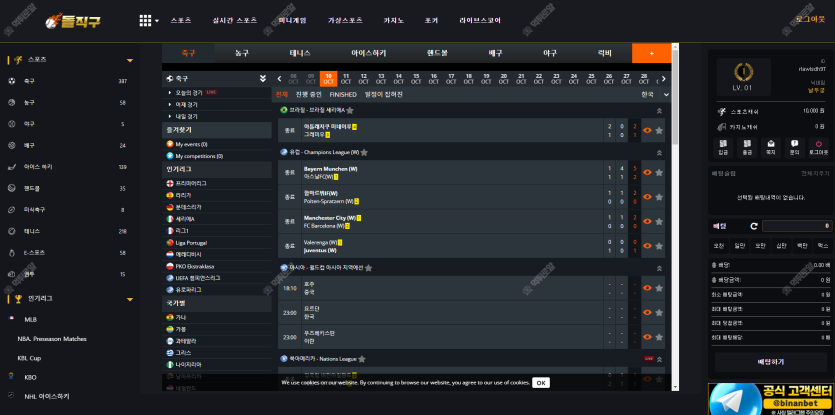The width and height of the screenshot is (835, 415).
Task: Select 카지노 in top navigation menu
Action: click(393, 20)
